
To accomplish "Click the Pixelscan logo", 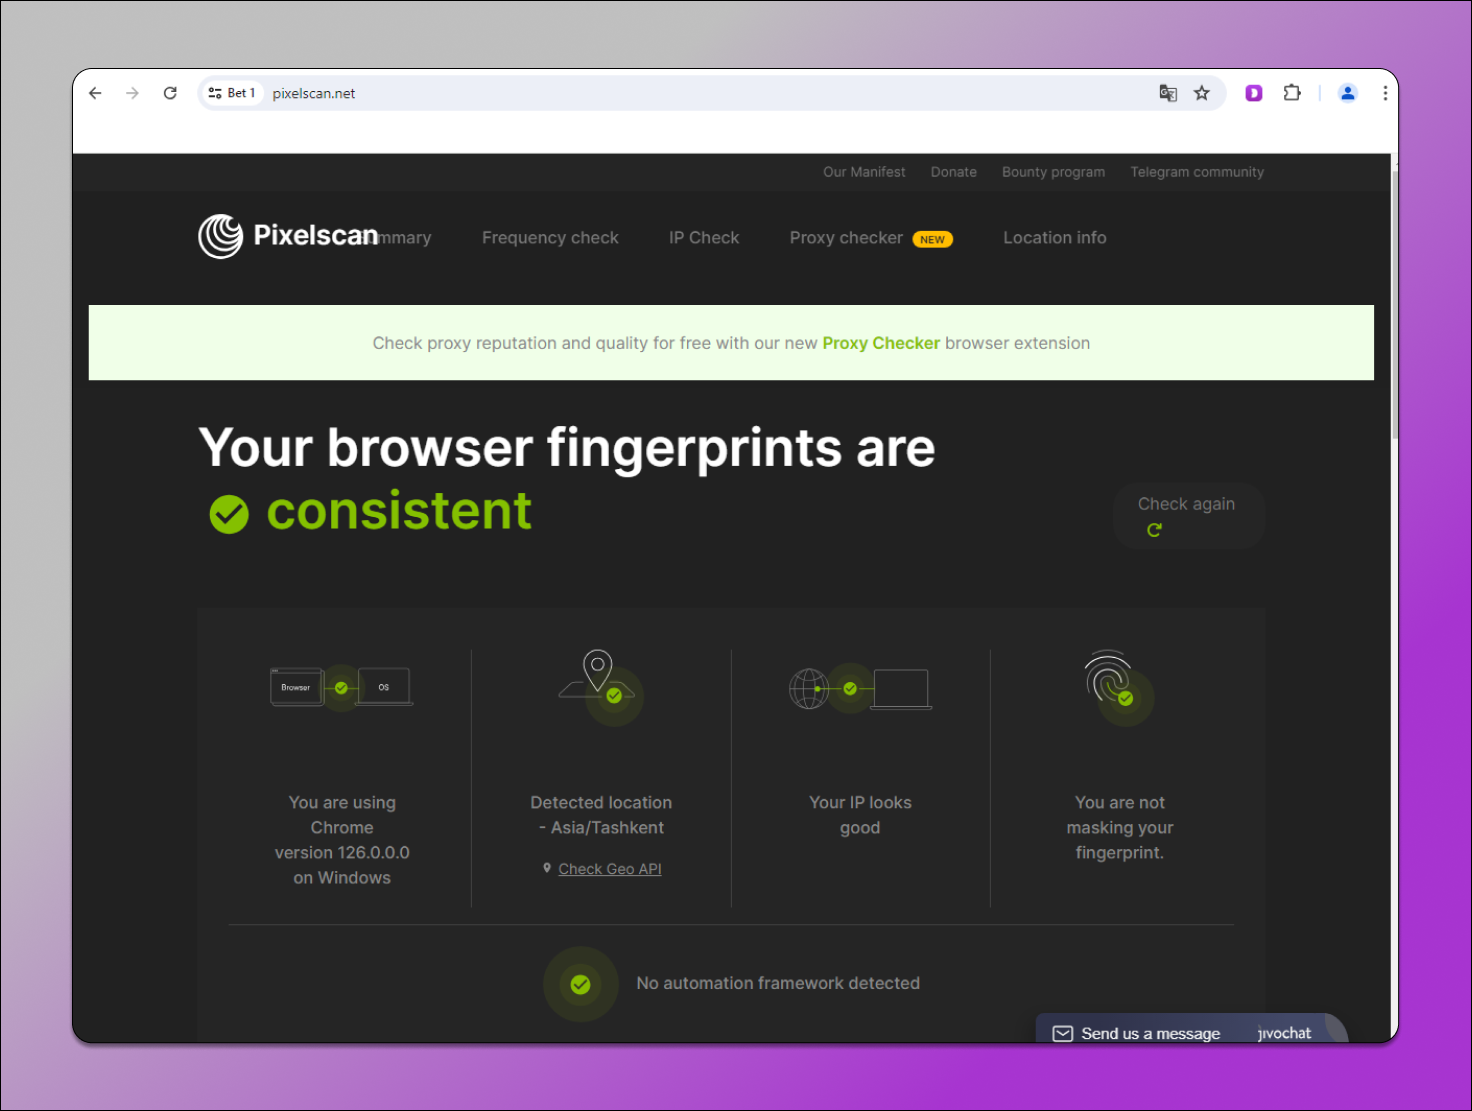I will click(288, 236).
